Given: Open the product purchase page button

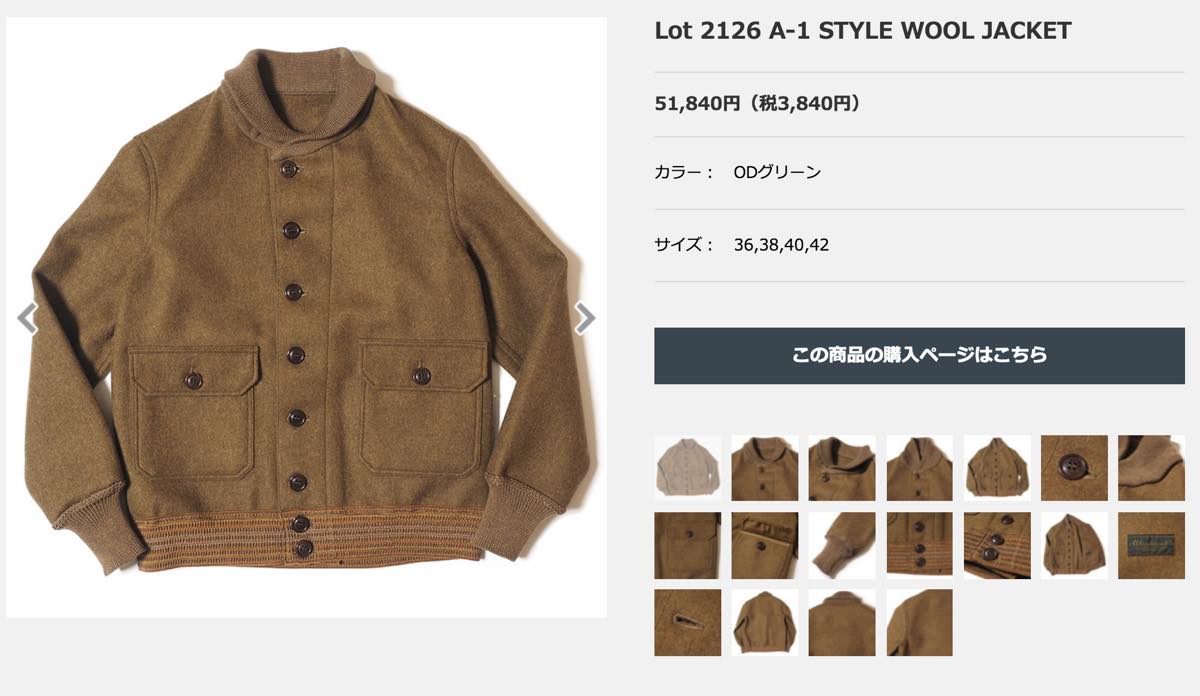Looking at the screenshot, I should click(x=919, y=355).
